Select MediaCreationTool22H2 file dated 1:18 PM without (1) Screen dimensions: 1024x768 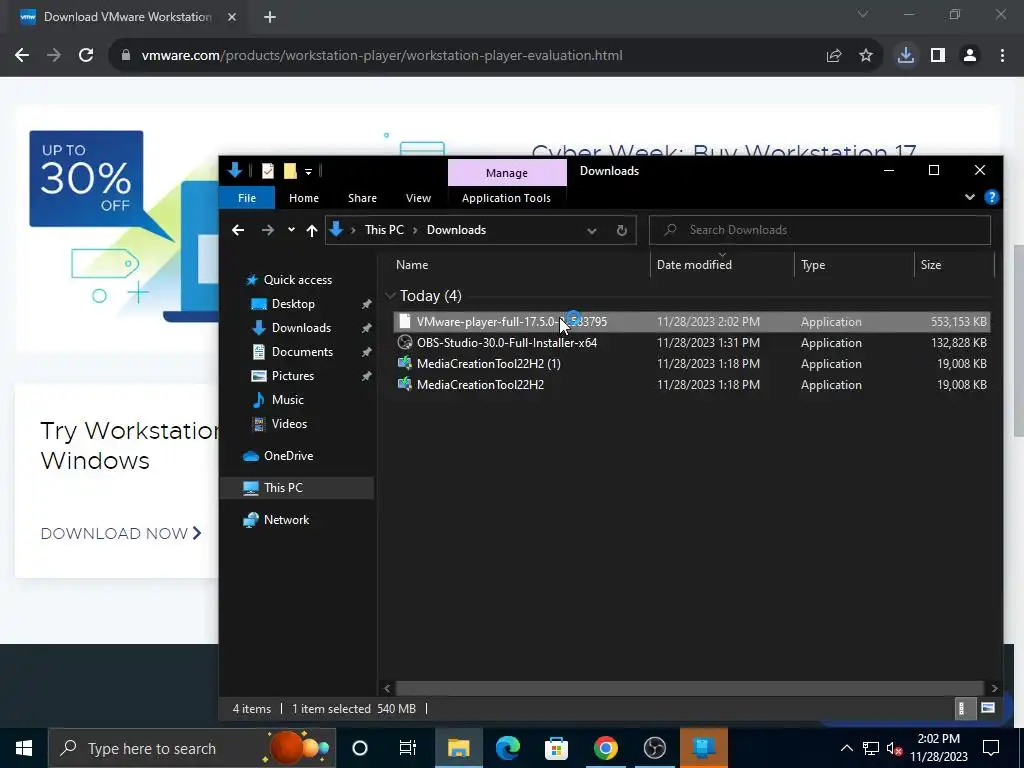pyautogui.click(x=692, y=385)
